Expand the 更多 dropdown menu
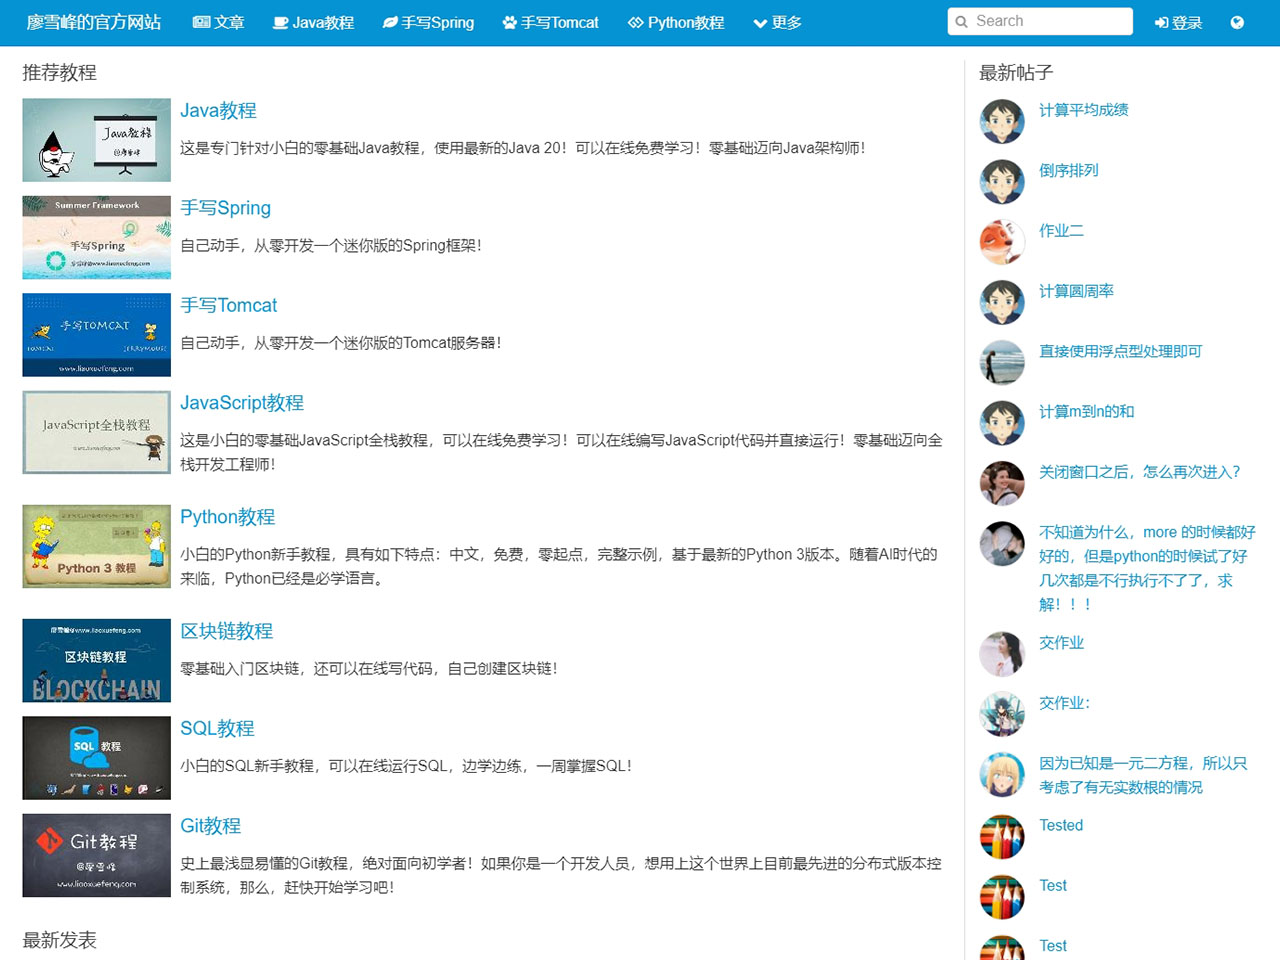The height and width of the screenshot is (960, 1280). [777, 22]
